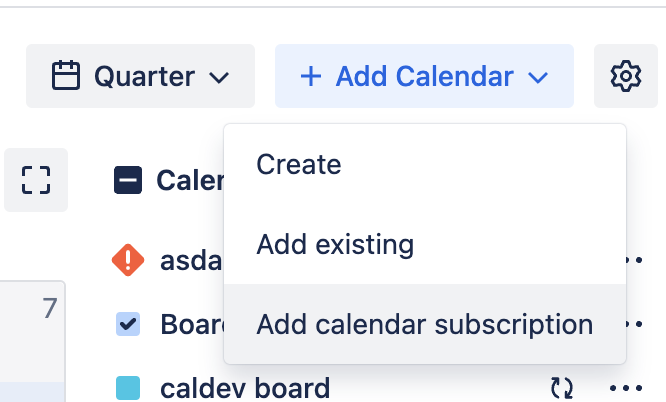666x402 pixels.
Task: Click the sync icon on caldev board row
Action: (x=560, y=387)
